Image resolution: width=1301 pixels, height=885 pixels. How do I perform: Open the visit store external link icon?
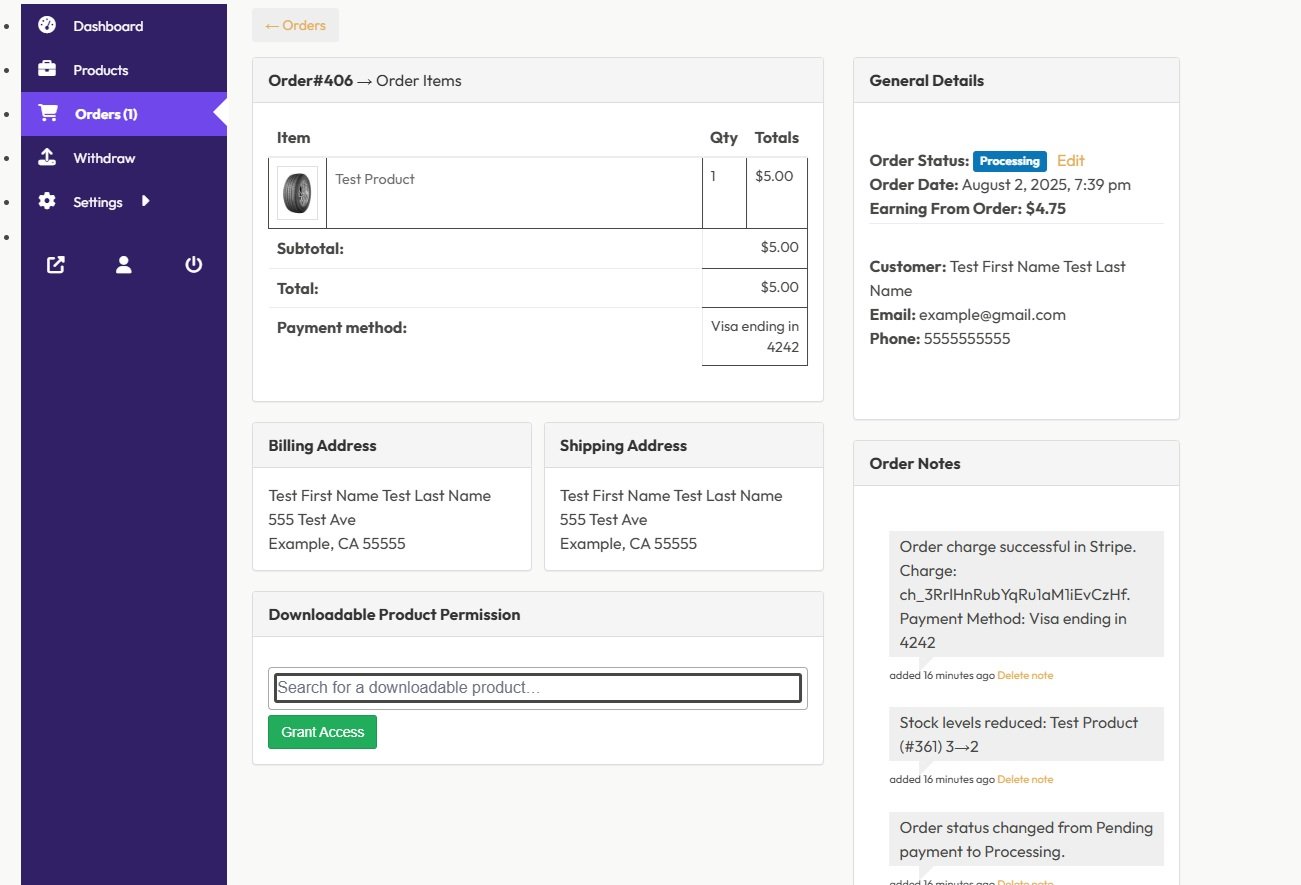point(56,265)
